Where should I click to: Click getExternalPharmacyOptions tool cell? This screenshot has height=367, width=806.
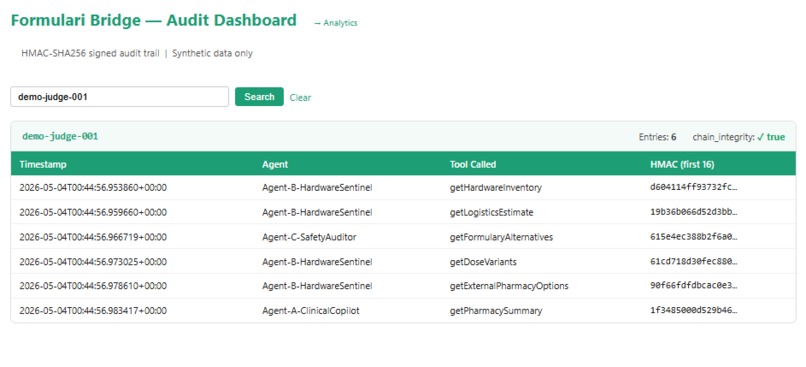click(509, 285)
